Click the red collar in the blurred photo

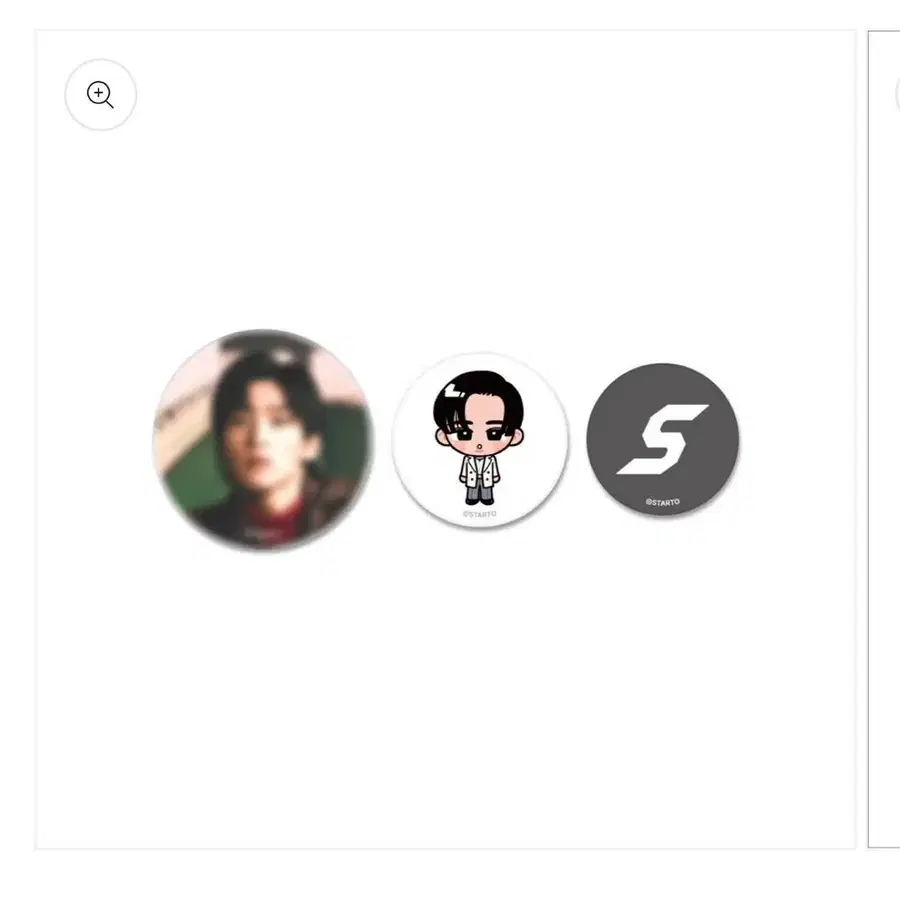click(270, 519)
